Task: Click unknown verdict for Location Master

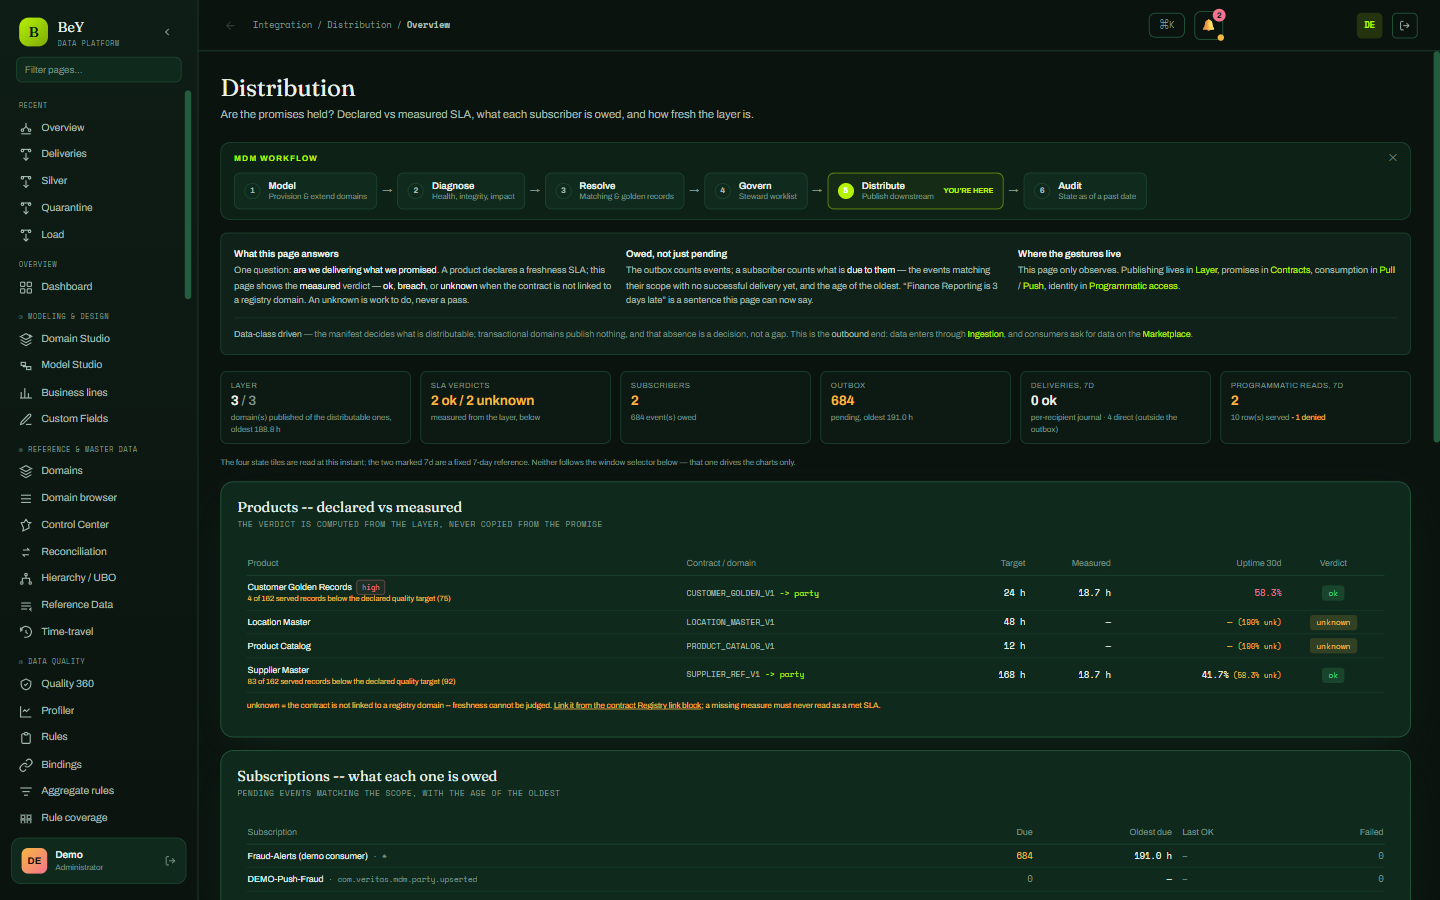Action: click(x=1333, y=622)
